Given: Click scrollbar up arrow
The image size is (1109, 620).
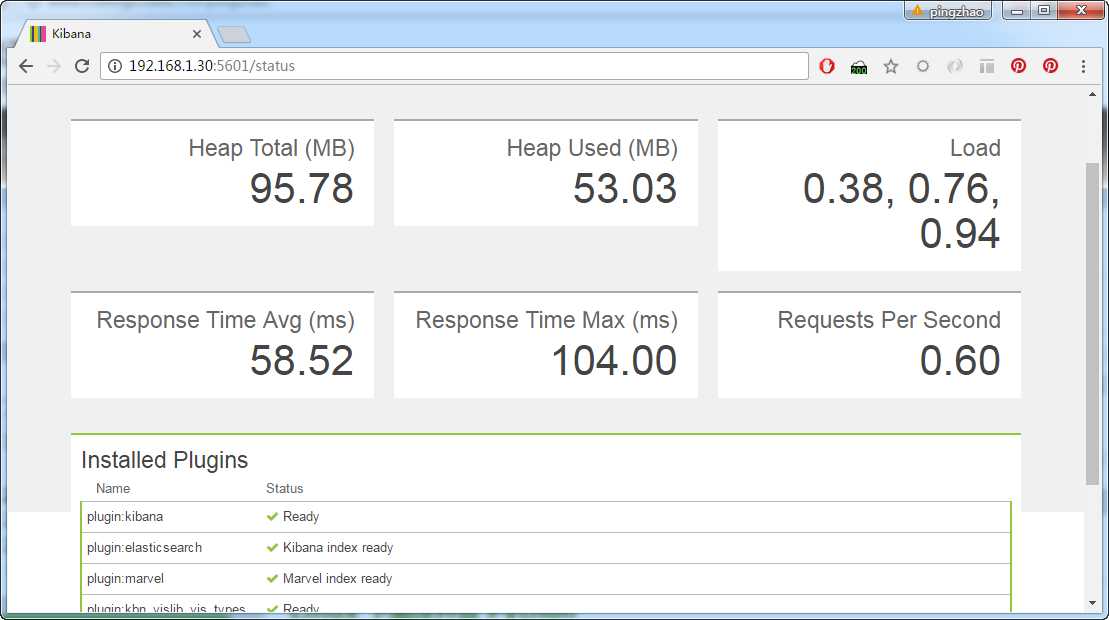Looking at the screenshot, I should (1093, 94).
